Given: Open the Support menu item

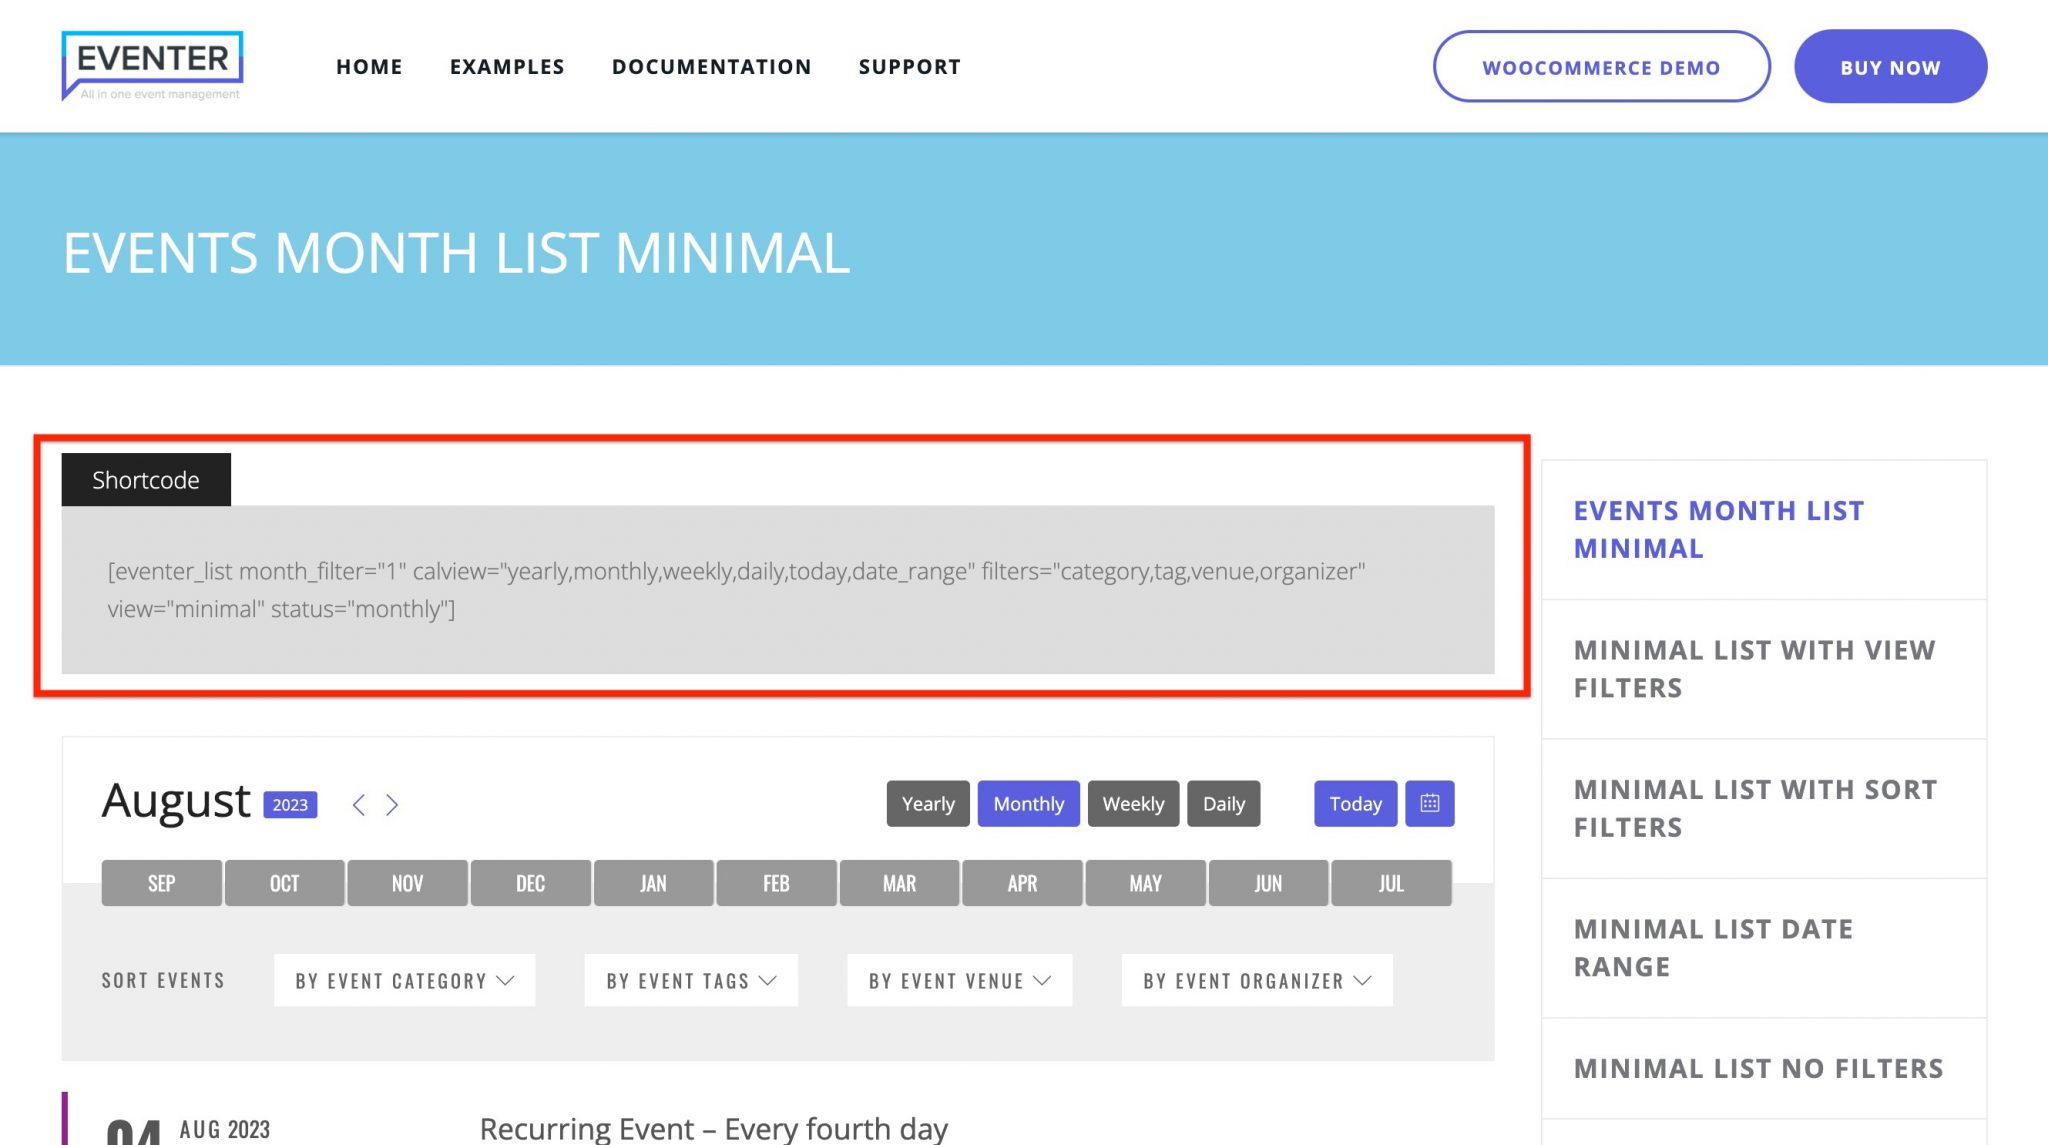Looking at the screenshot, I should coord(909,67).
